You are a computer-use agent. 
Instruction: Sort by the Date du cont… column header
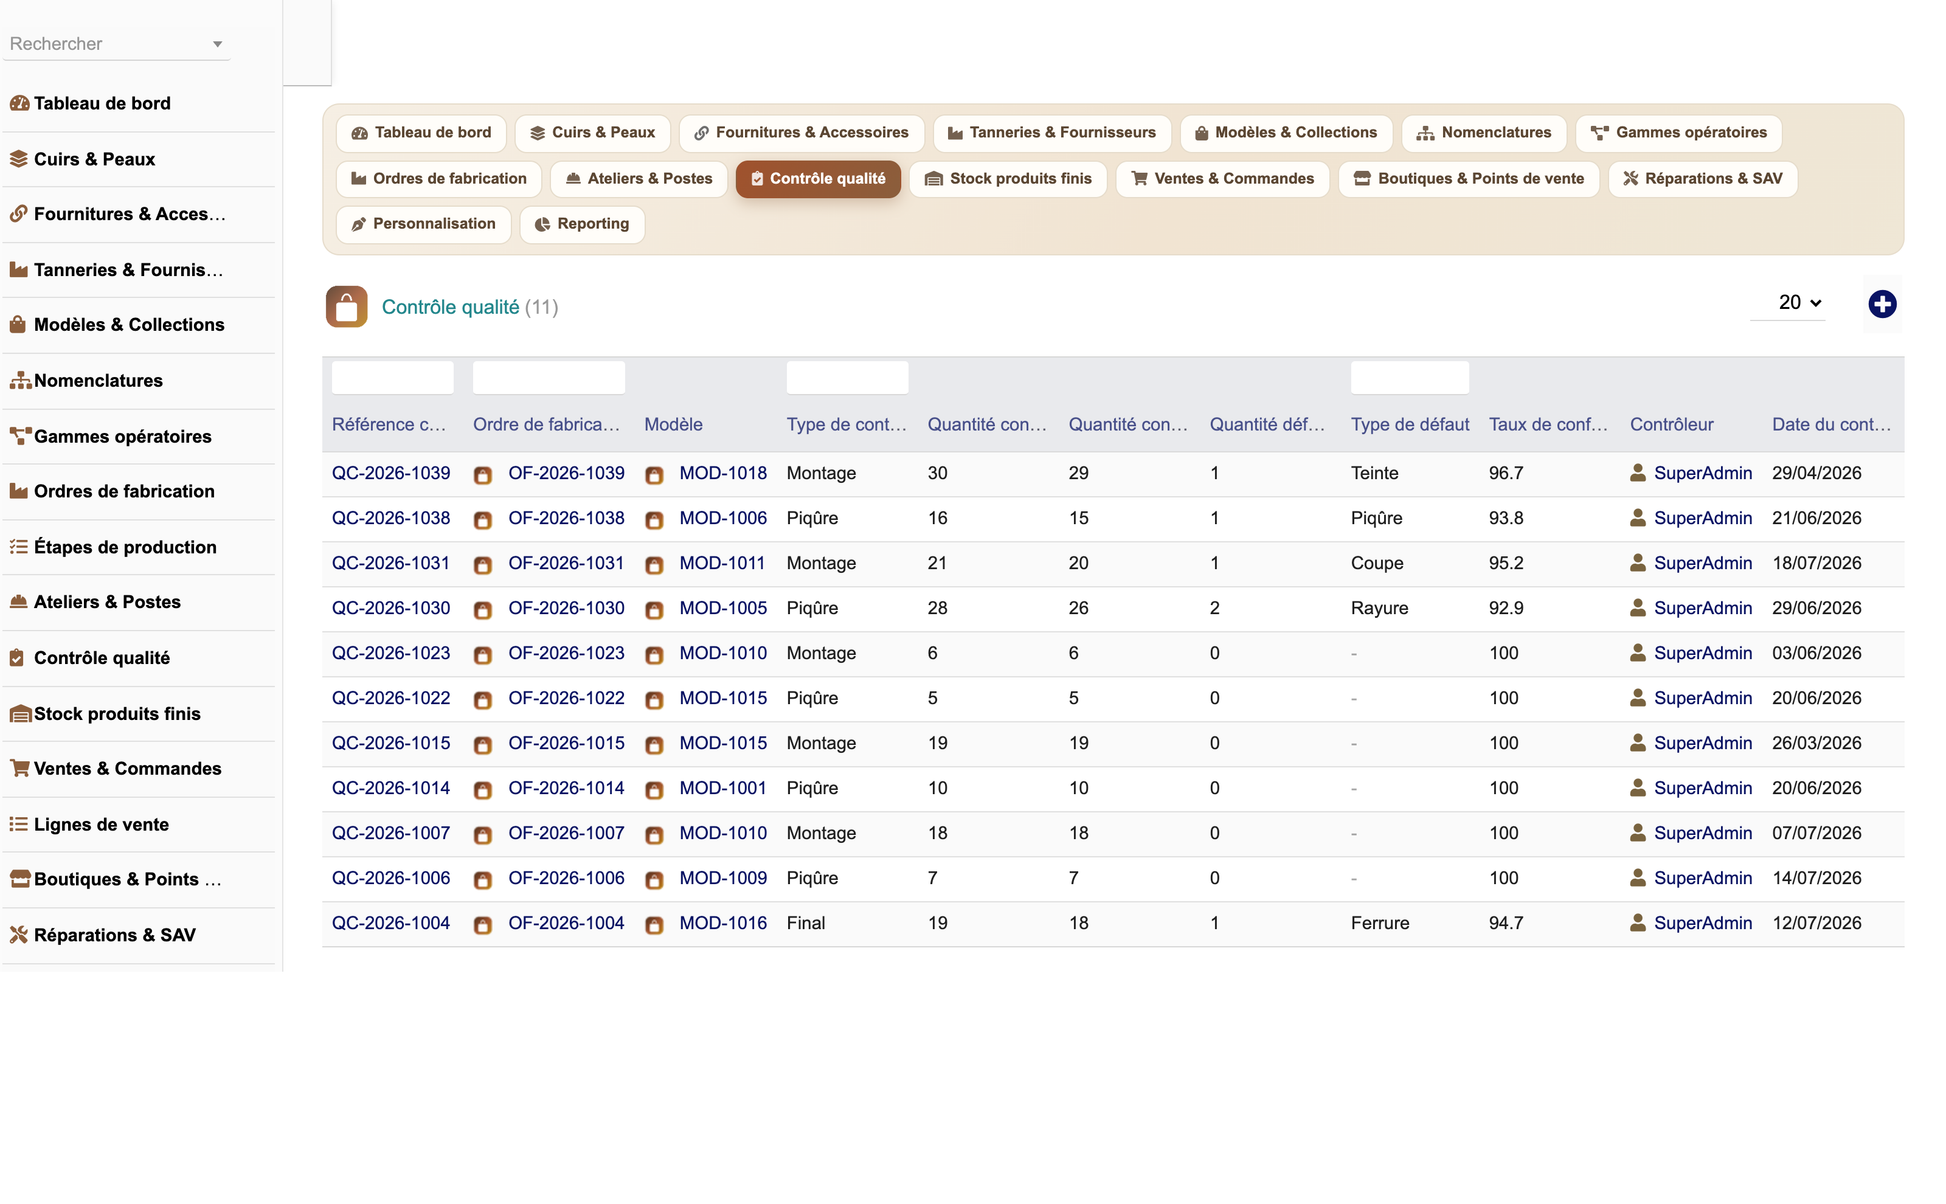click(1831, 424)
